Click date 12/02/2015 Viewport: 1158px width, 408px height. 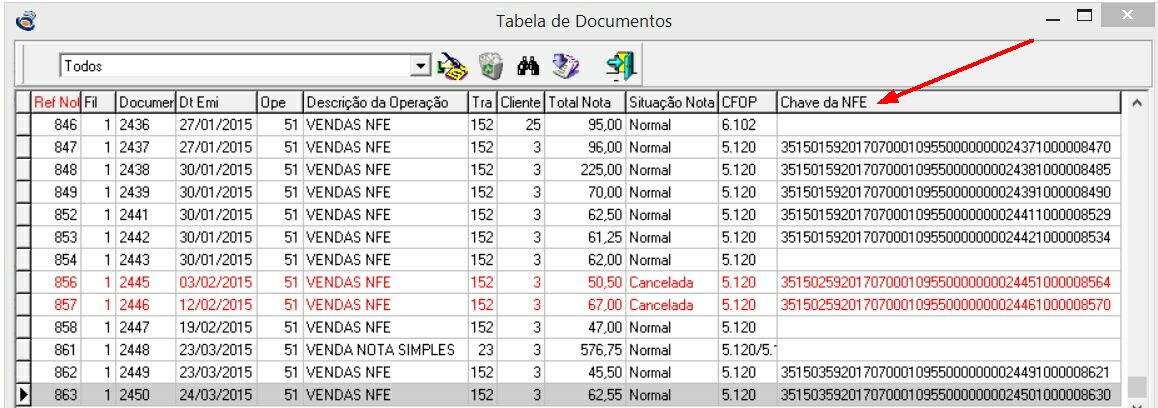pos(216,305)
